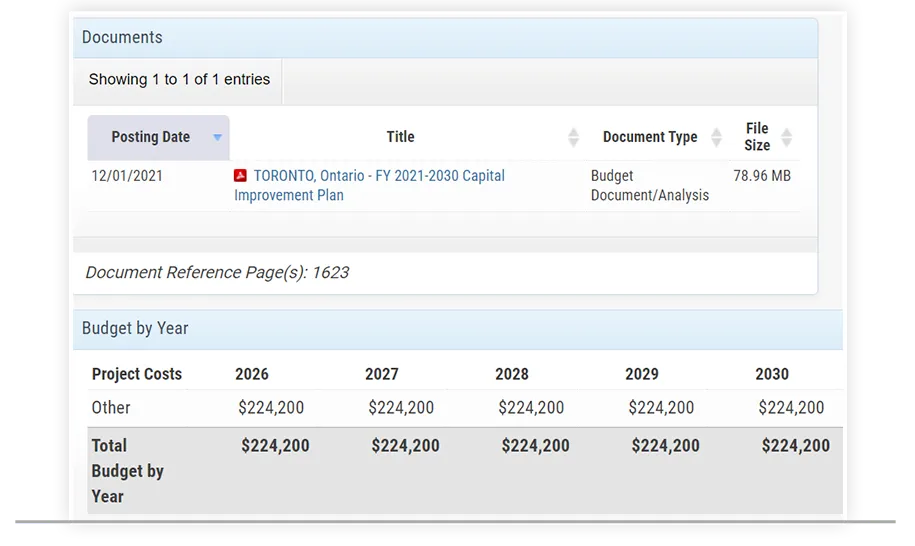Click the Other row label
The width and height of the screenshot is (915, 546).
(x=111, y=408)
